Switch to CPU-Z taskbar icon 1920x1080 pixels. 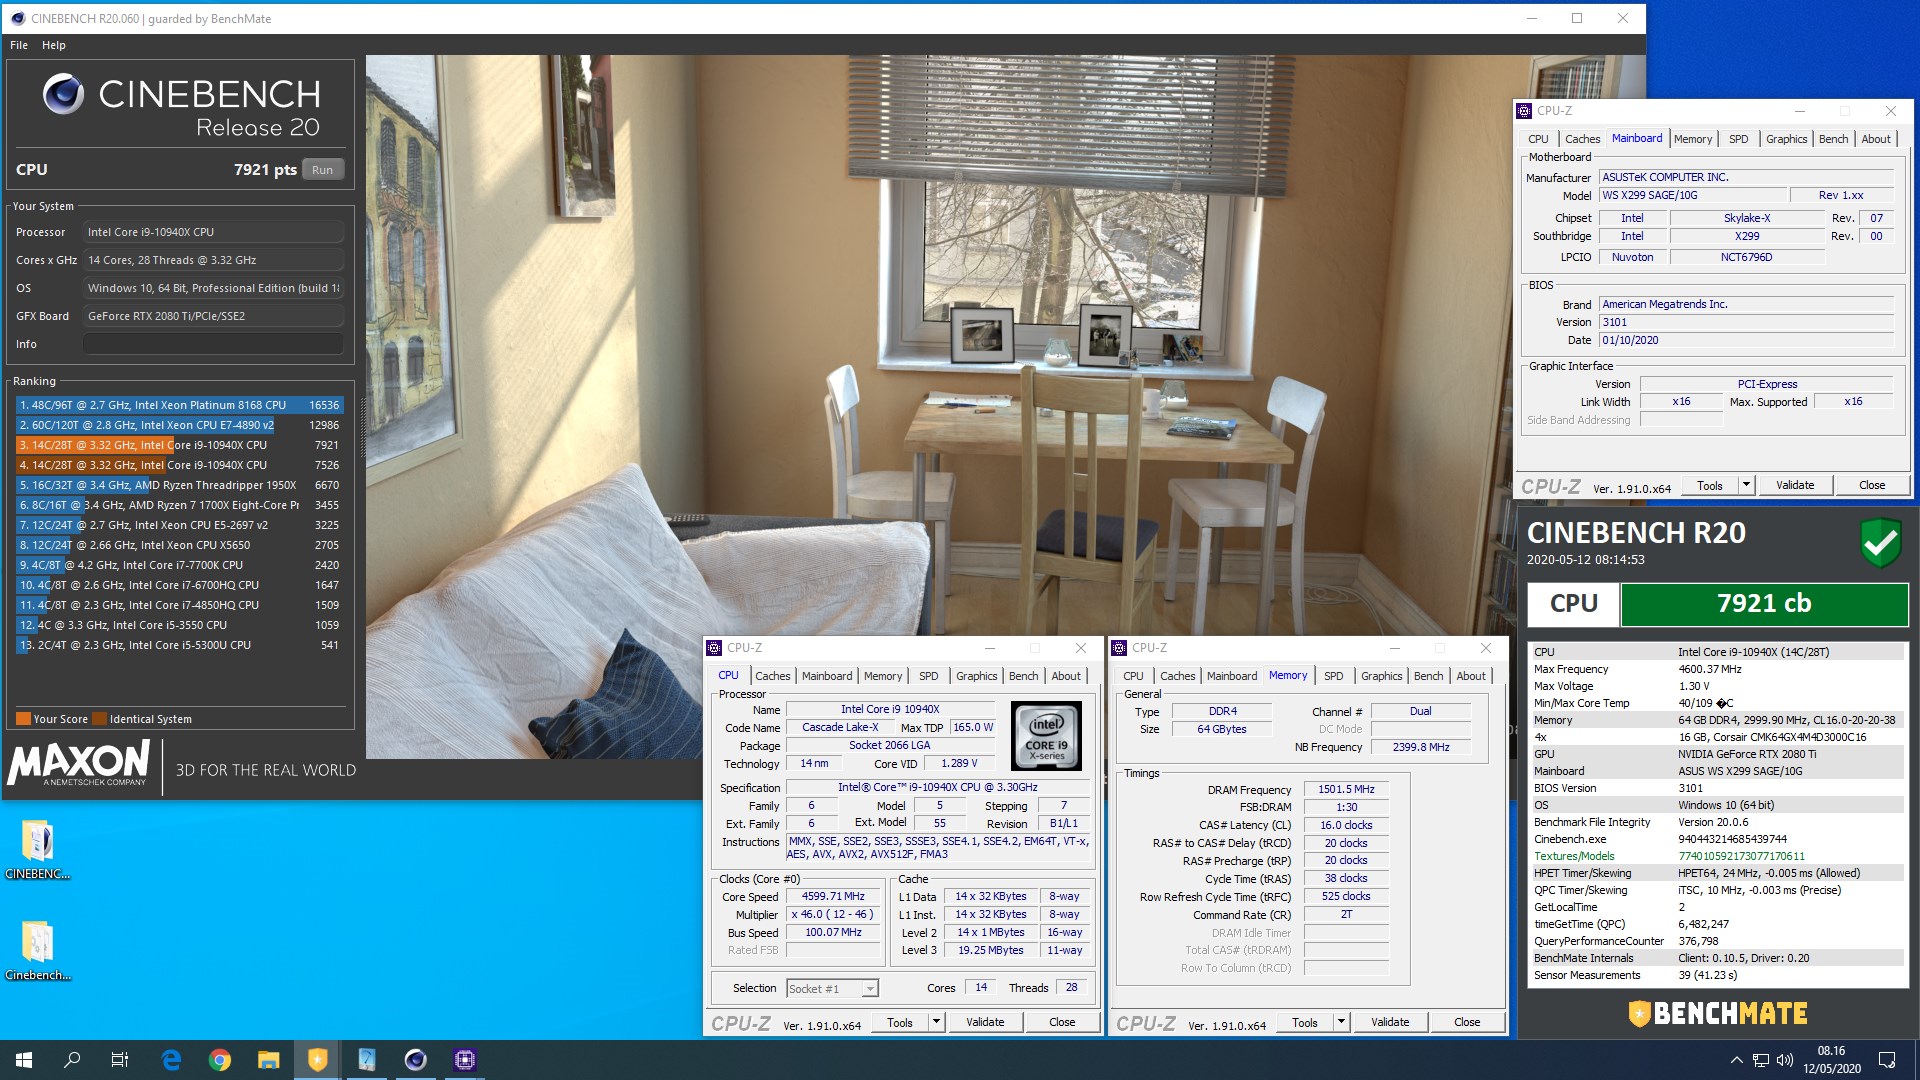(465, 1060)
